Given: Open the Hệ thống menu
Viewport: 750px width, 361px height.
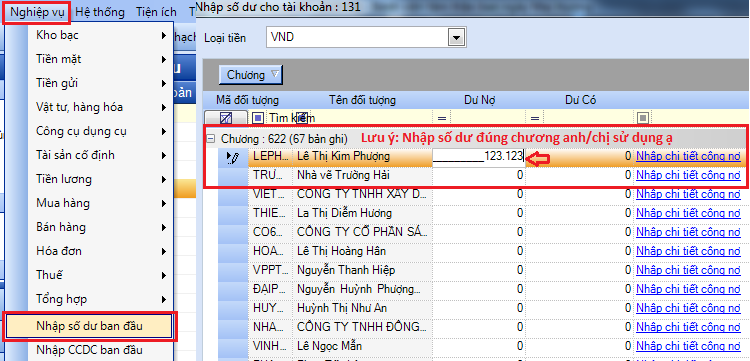Looking at the screenshot, I should pos(100,11).
